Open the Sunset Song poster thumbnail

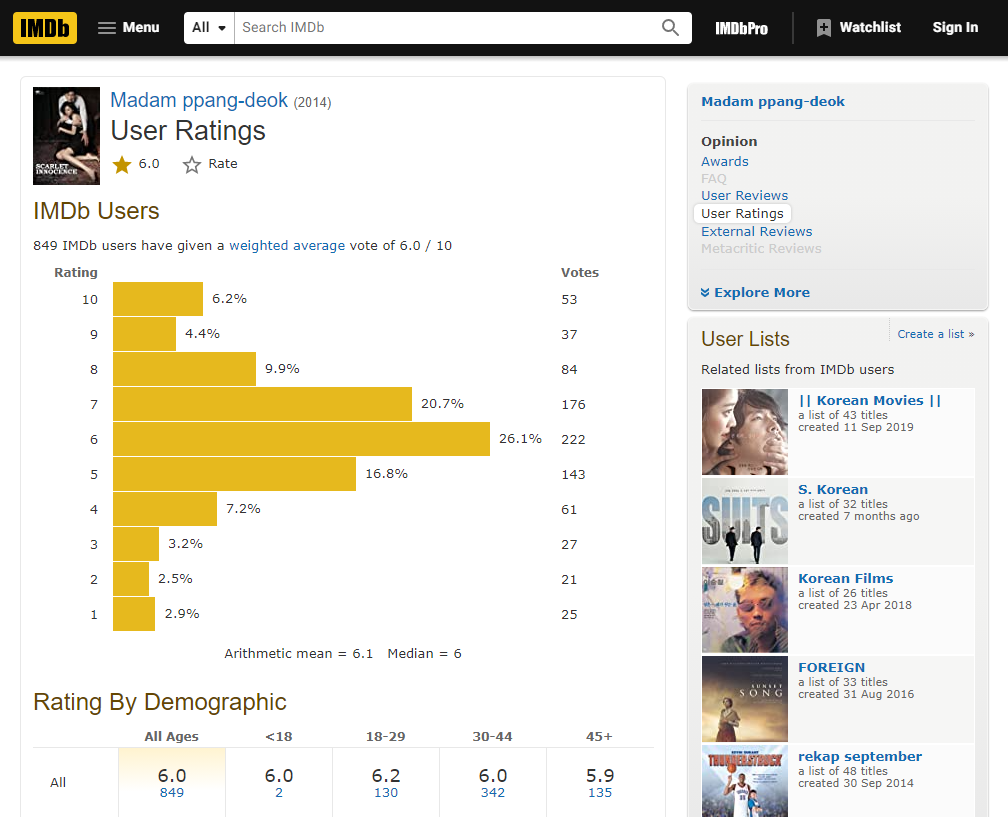coord(744,699)
